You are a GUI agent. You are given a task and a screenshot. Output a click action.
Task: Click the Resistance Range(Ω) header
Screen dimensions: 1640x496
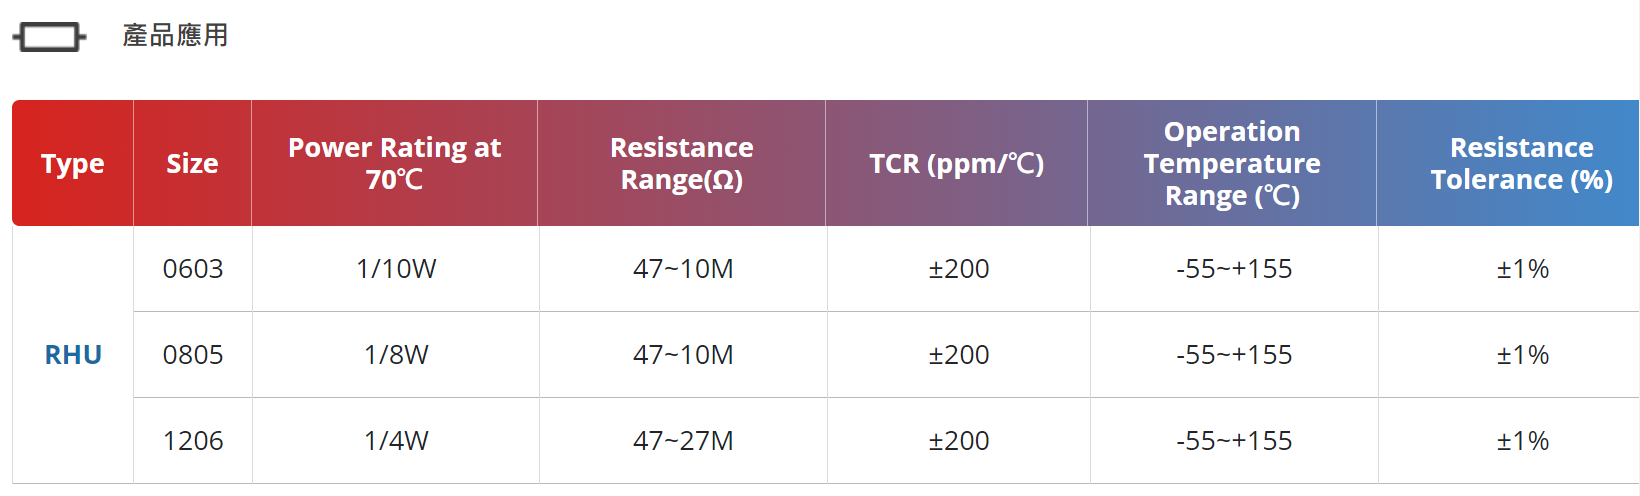coord(682,163)
